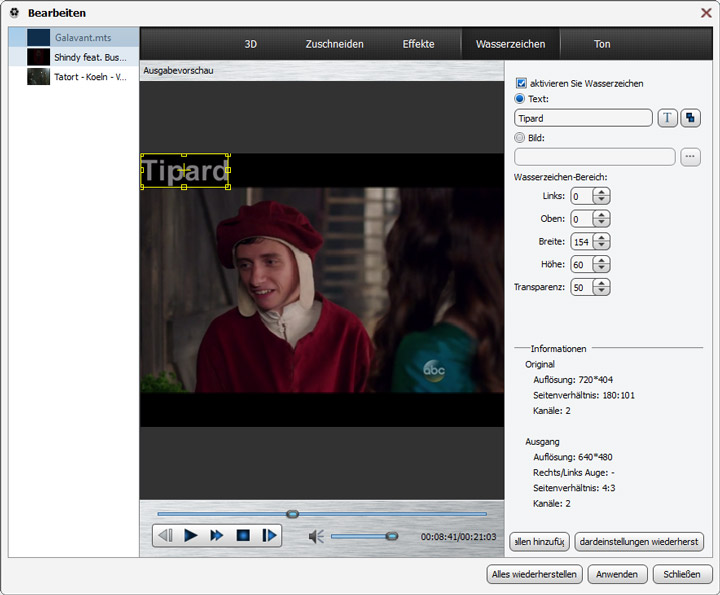Open the Effekte tab
Screen dimensions: 720x595
click(418, 44)
